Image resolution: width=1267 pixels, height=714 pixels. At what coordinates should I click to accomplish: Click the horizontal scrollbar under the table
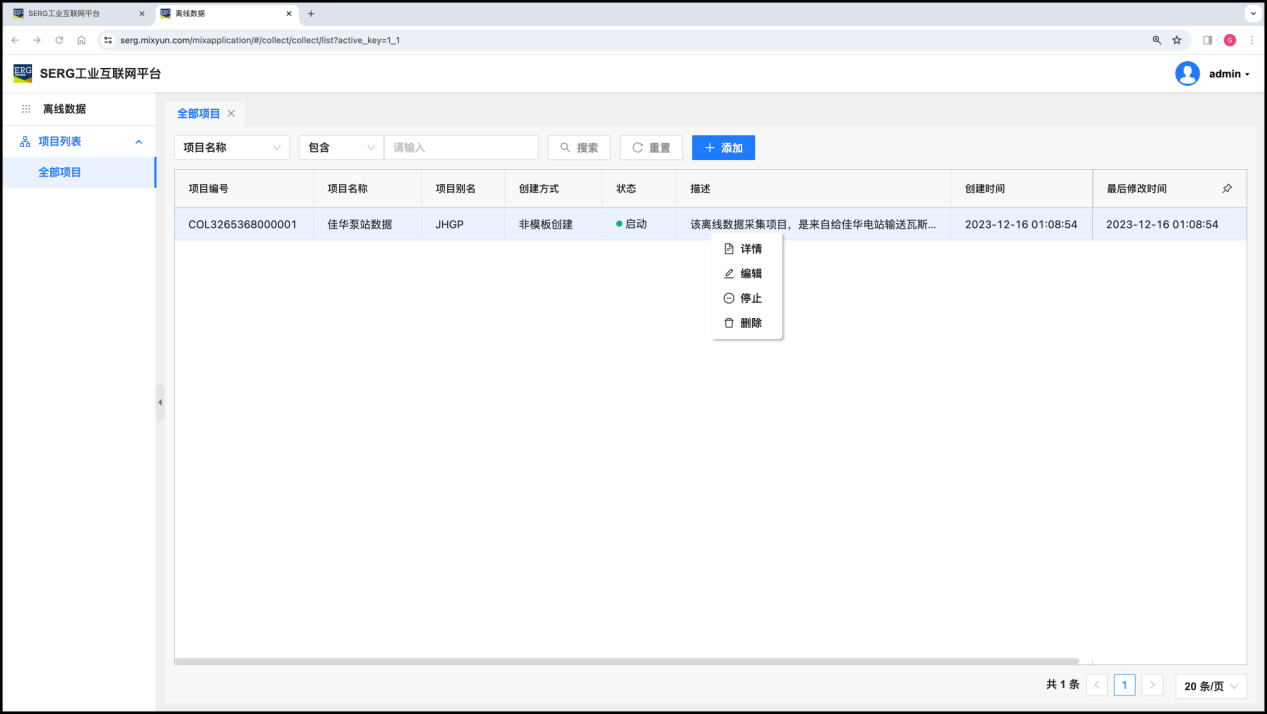[627, 661]
